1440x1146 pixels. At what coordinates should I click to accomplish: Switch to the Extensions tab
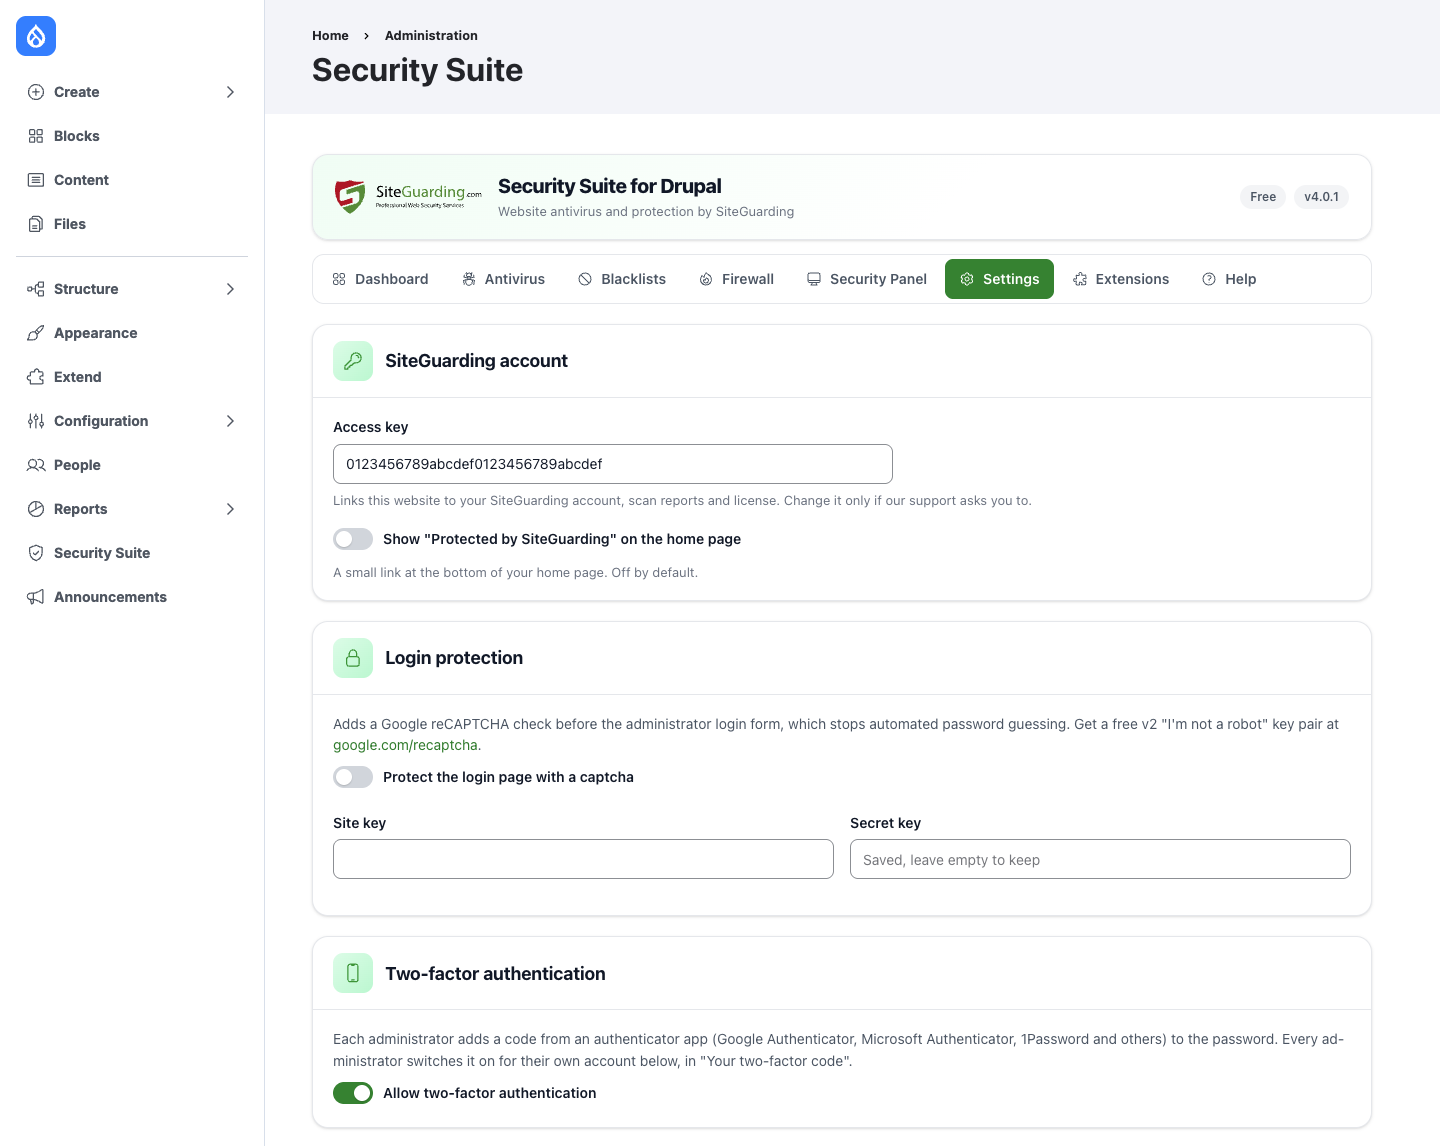(x=1121, y=279)
